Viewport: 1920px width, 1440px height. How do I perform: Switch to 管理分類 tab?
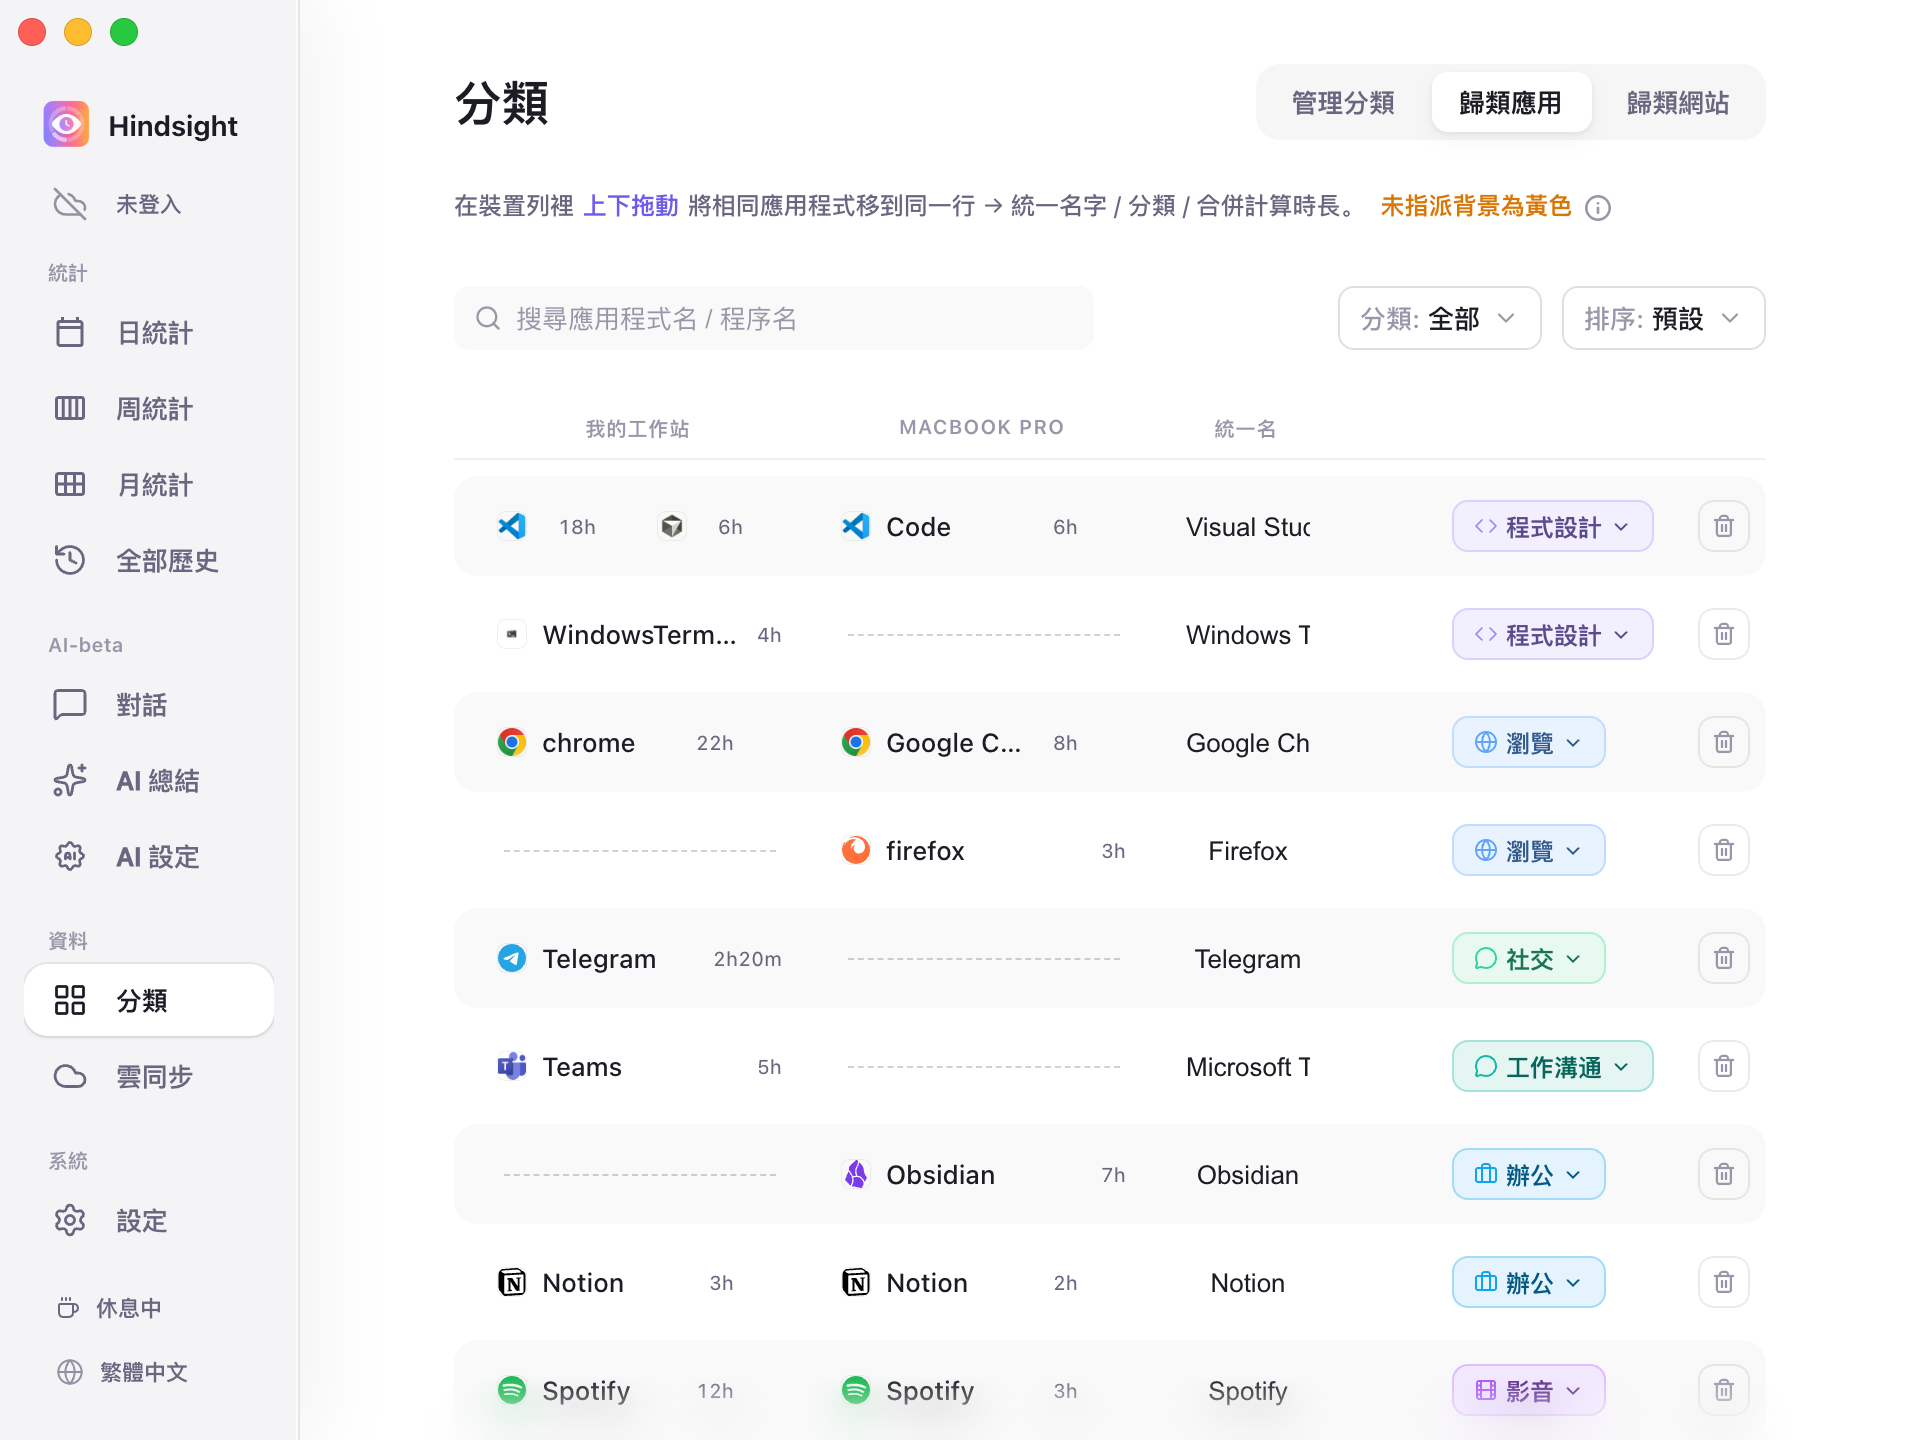click(1343, 102)
